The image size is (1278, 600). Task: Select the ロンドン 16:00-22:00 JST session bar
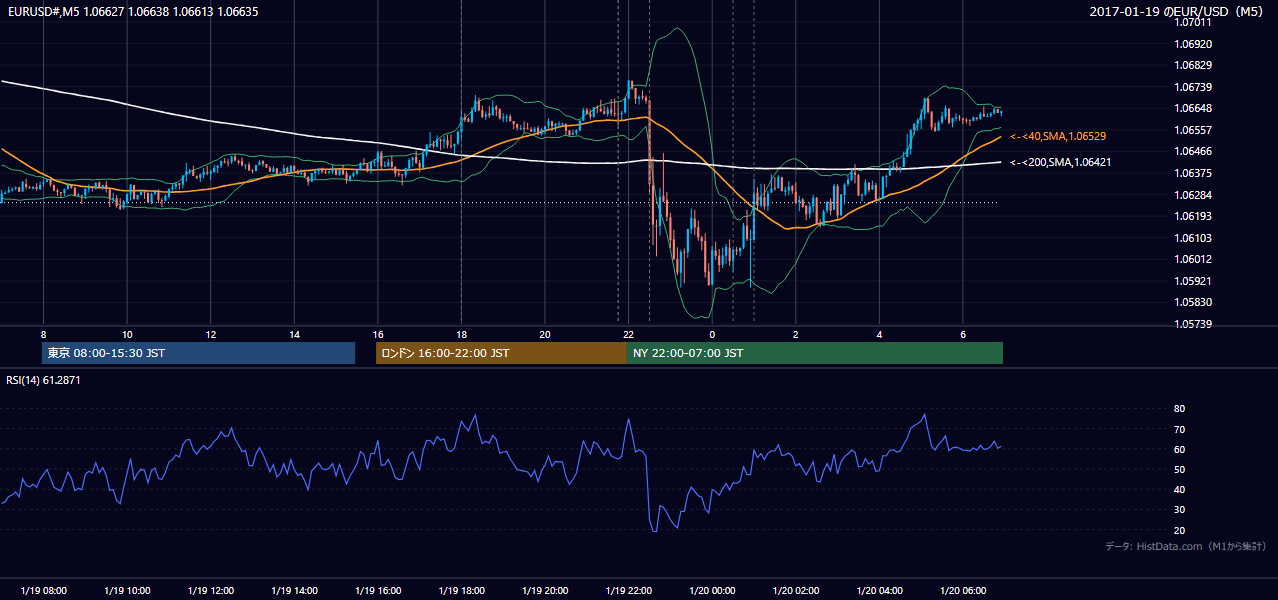(x=501, y=353)
